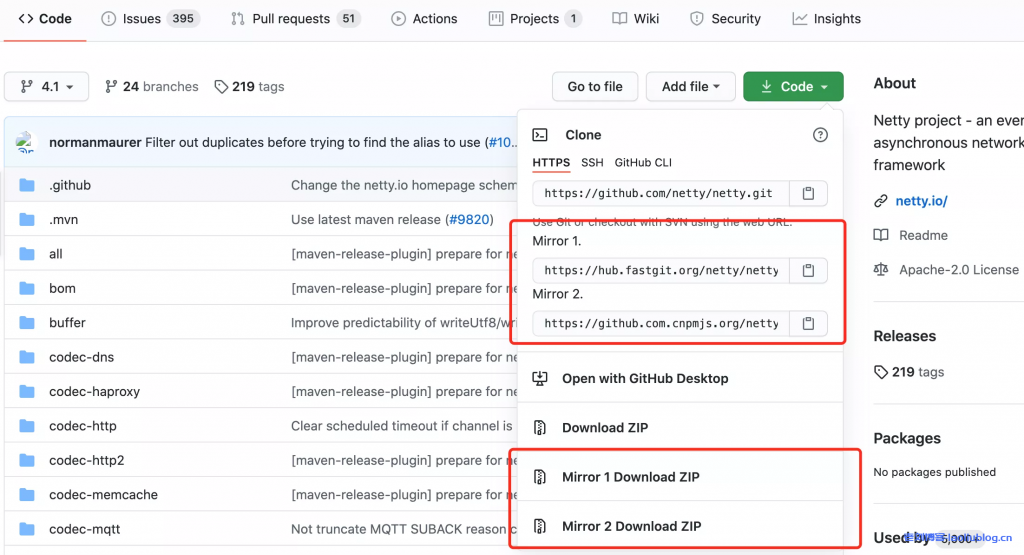Click the HTTPS clone URL text field

[660, 193]
